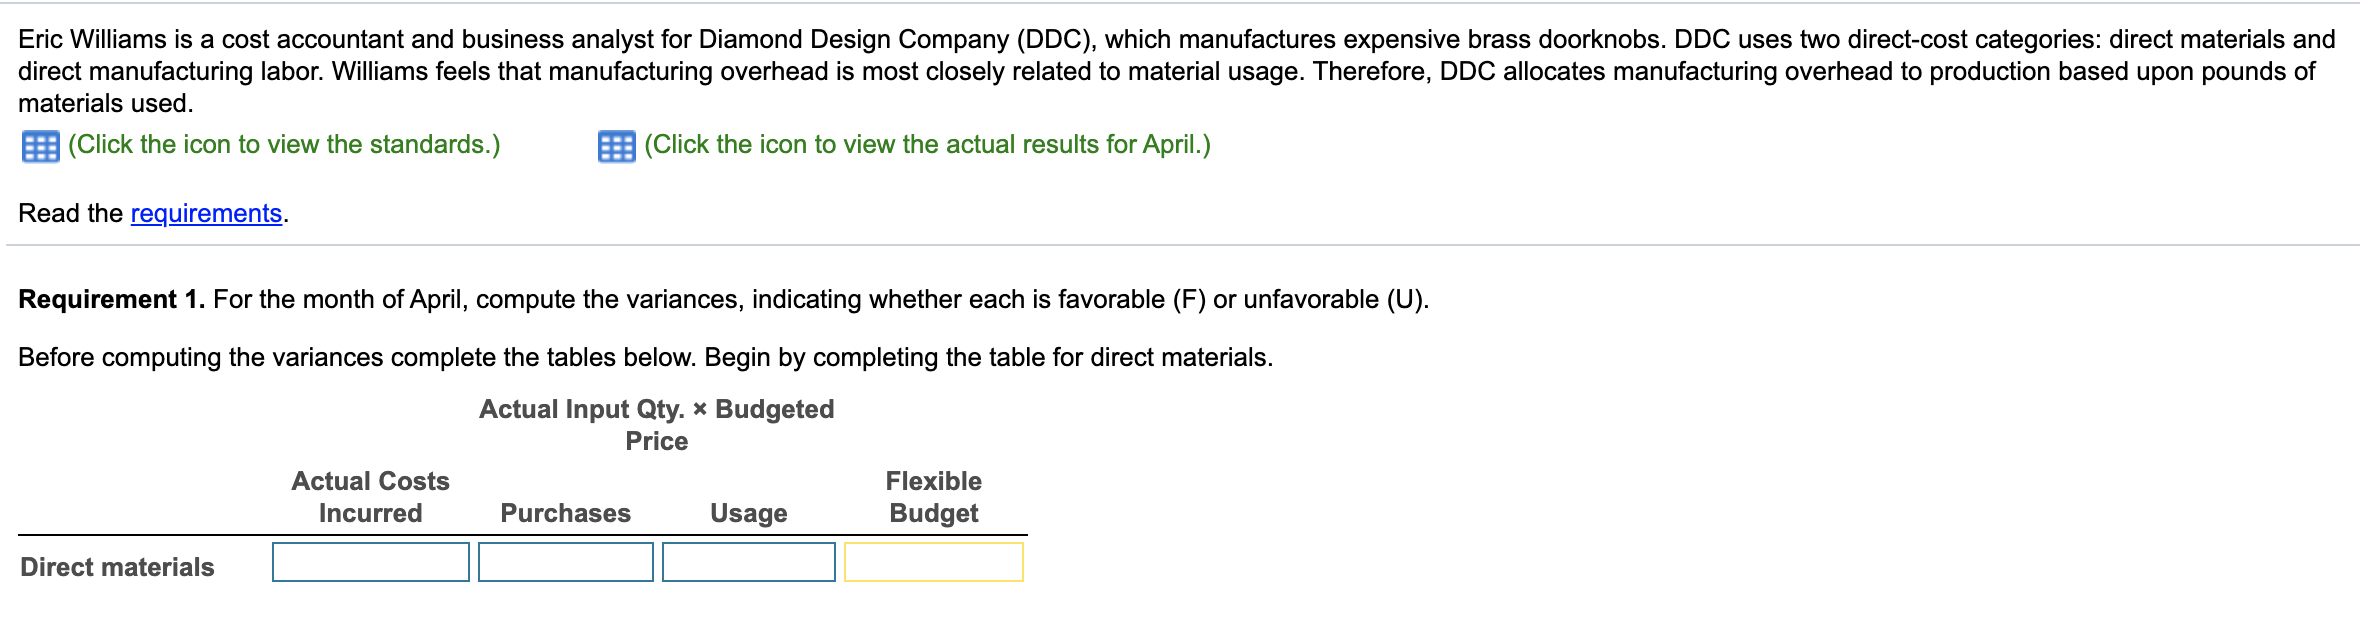Click the Purchases input box for direct materials

(x=565, y=562)
